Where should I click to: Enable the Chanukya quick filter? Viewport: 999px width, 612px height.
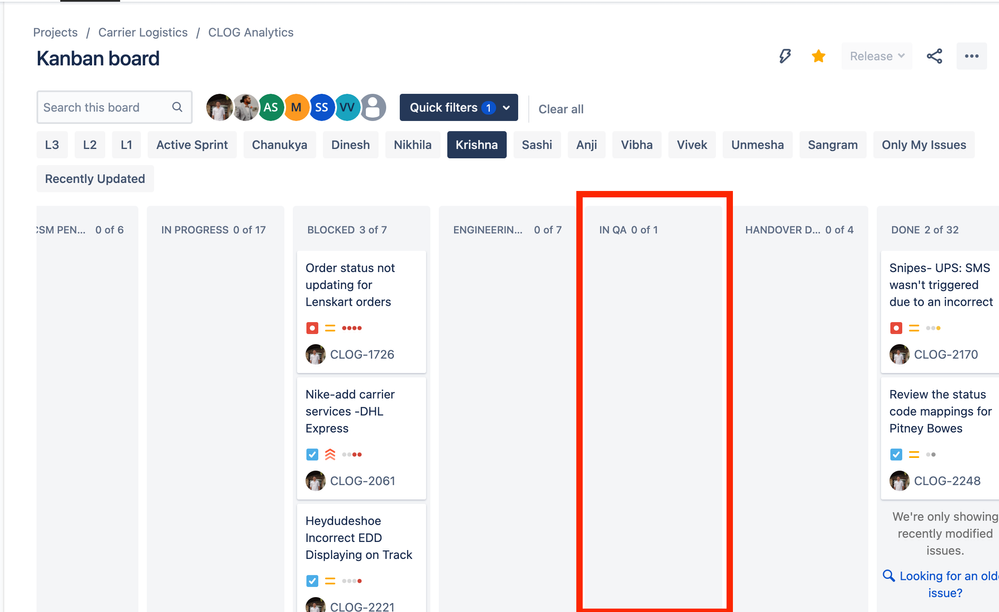pos(279,145)
